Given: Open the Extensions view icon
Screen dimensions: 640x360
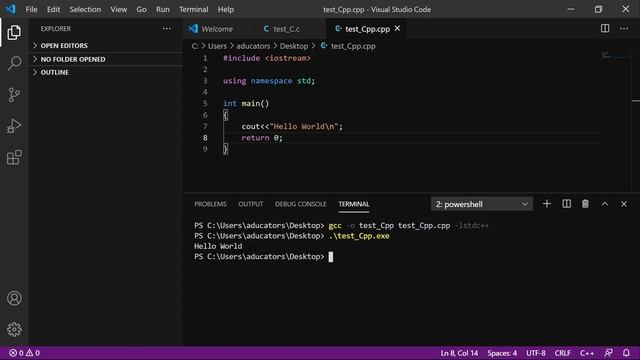Looking at the screenshot, I should [x=14, y=157].
